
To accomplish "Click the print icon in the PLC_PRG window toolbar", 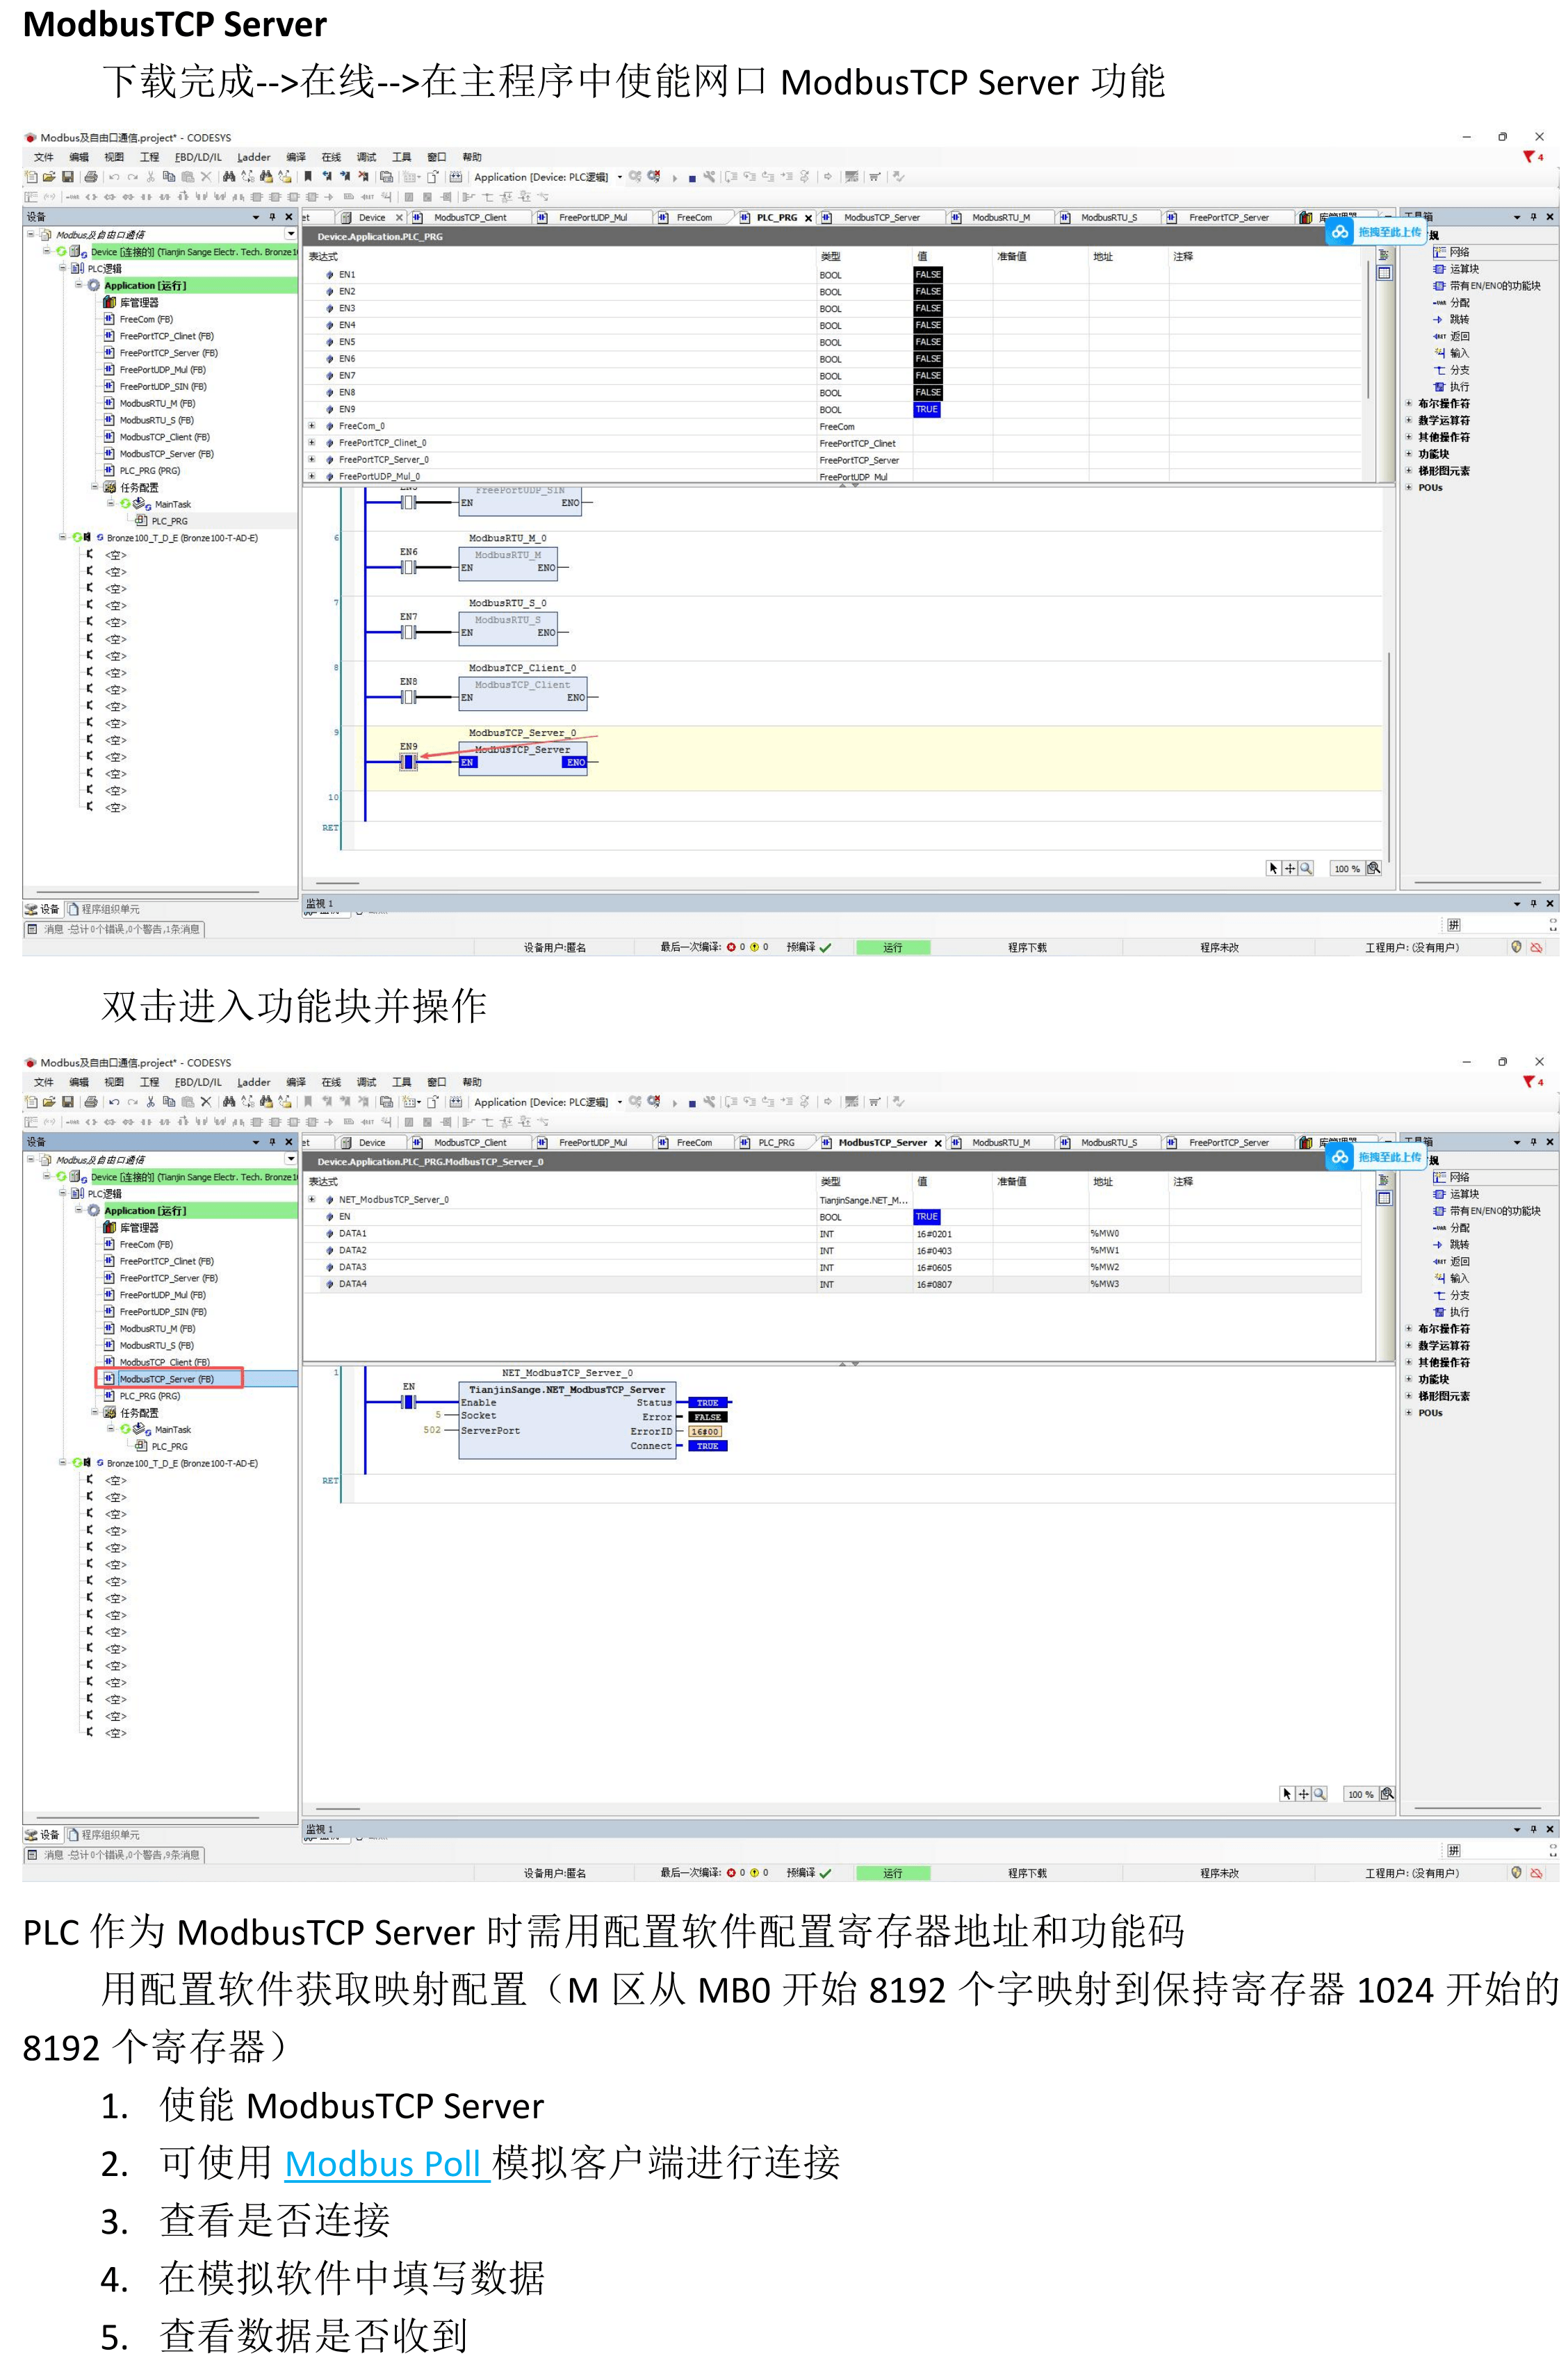I will [91, 177].
